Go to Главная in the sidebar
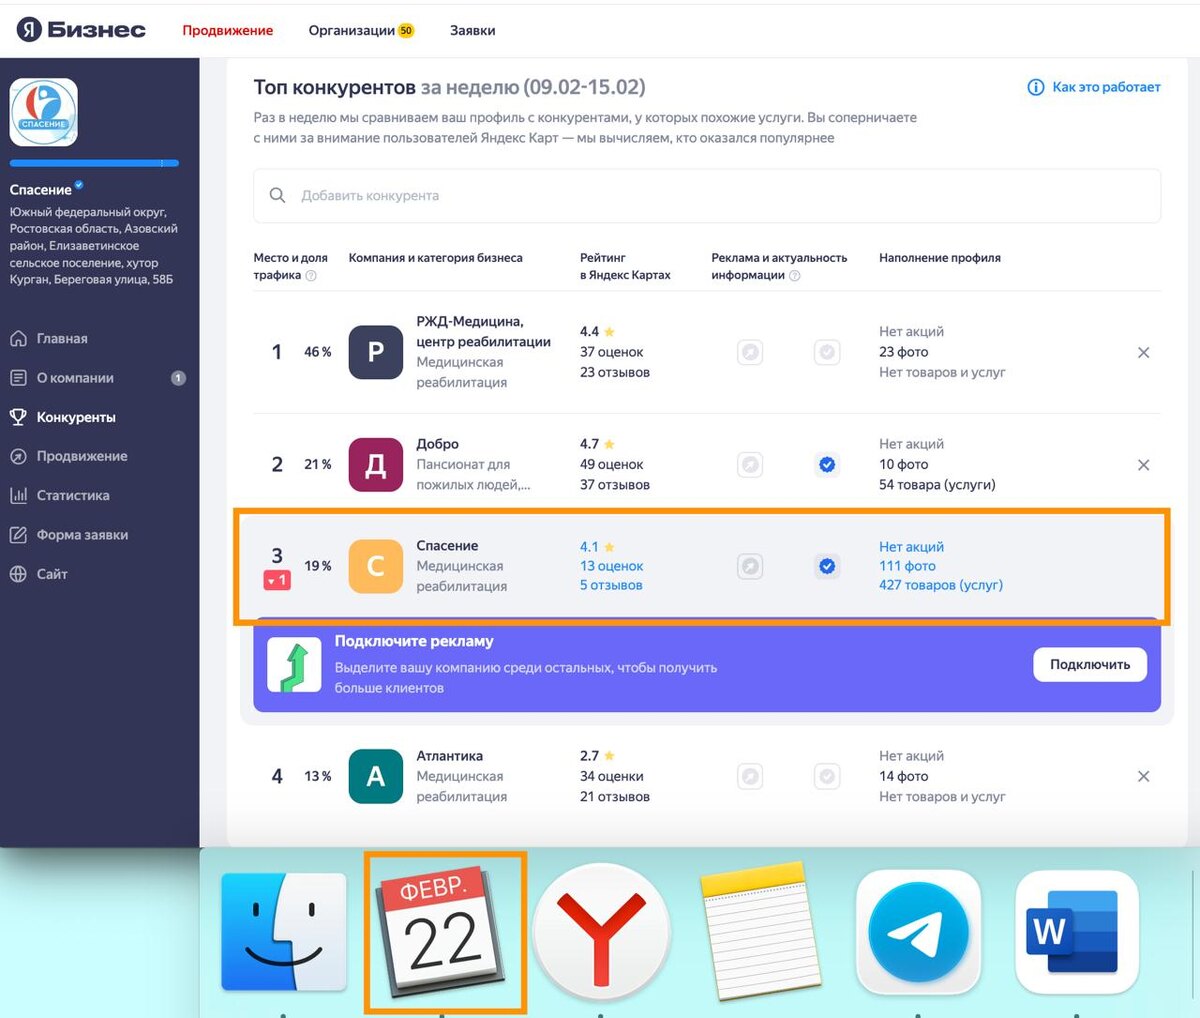 pyautogui.click(x=62, y=339)
